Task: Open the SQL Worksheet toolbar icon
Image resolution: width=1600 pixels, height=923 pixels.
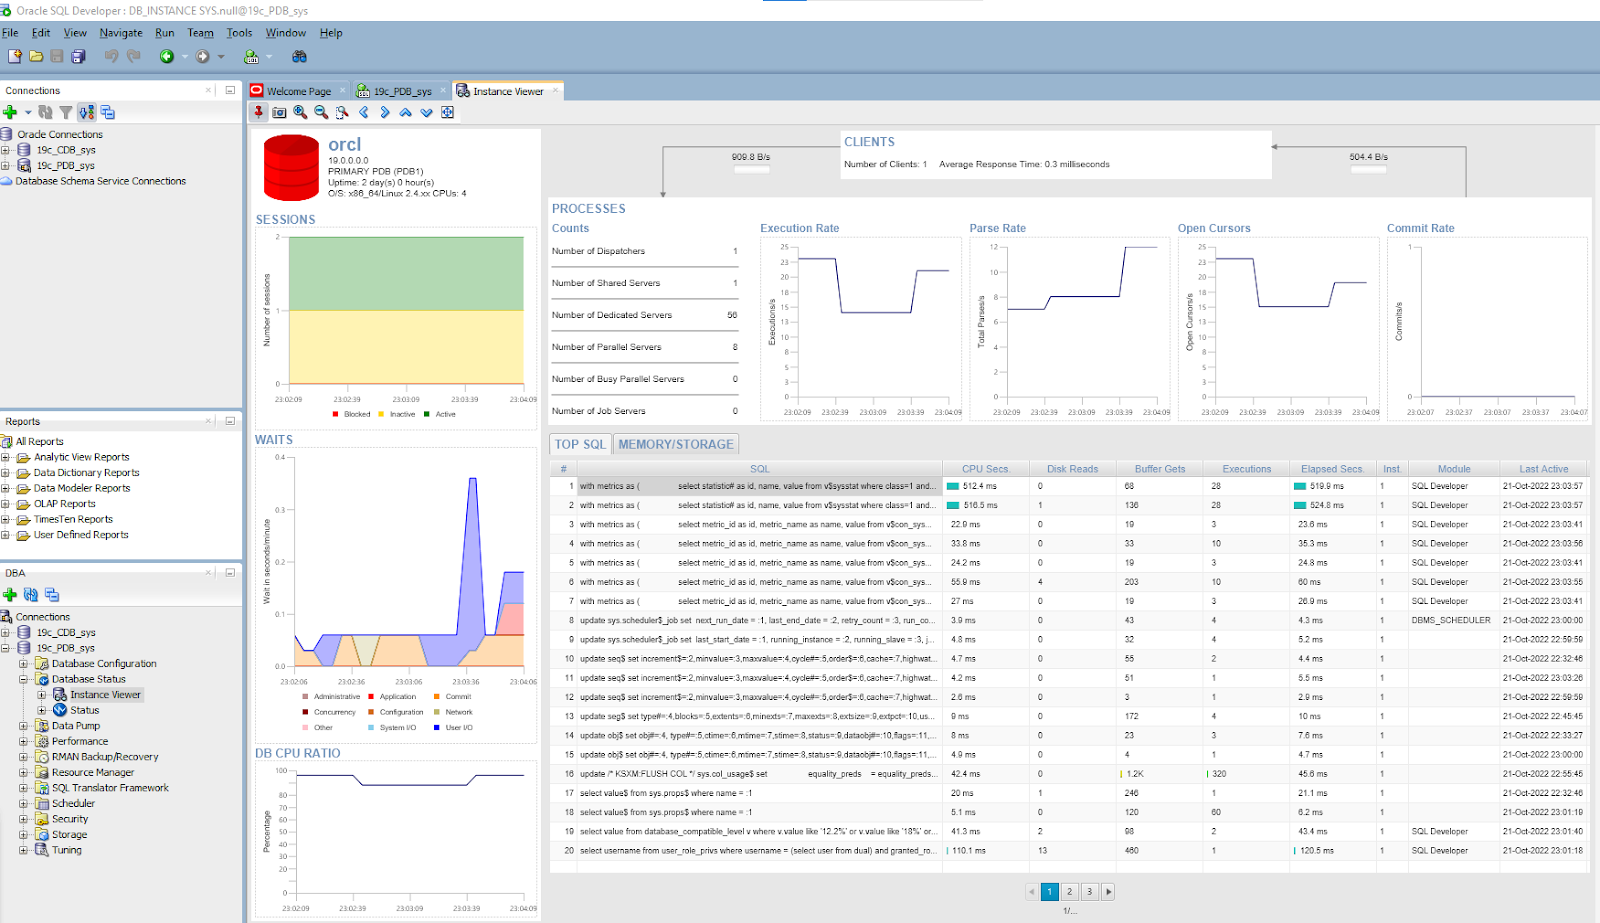Action: (251, 57)
